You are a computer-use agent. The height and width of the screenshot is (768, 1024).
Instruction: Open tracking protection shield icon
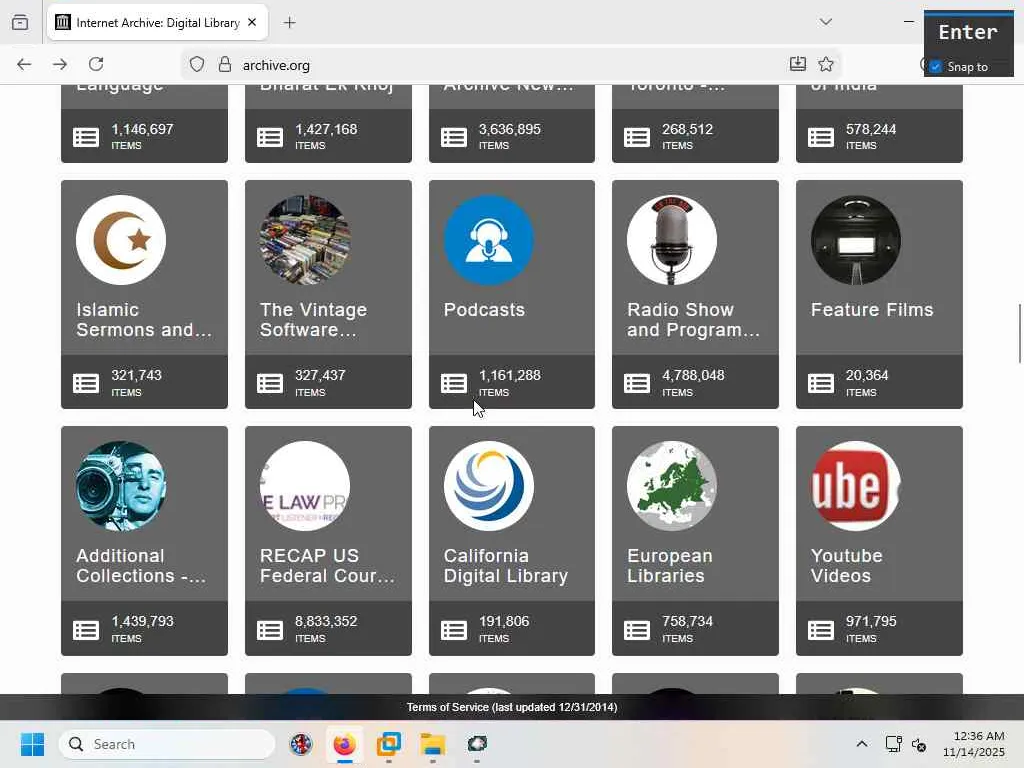(x=197, y=65)
